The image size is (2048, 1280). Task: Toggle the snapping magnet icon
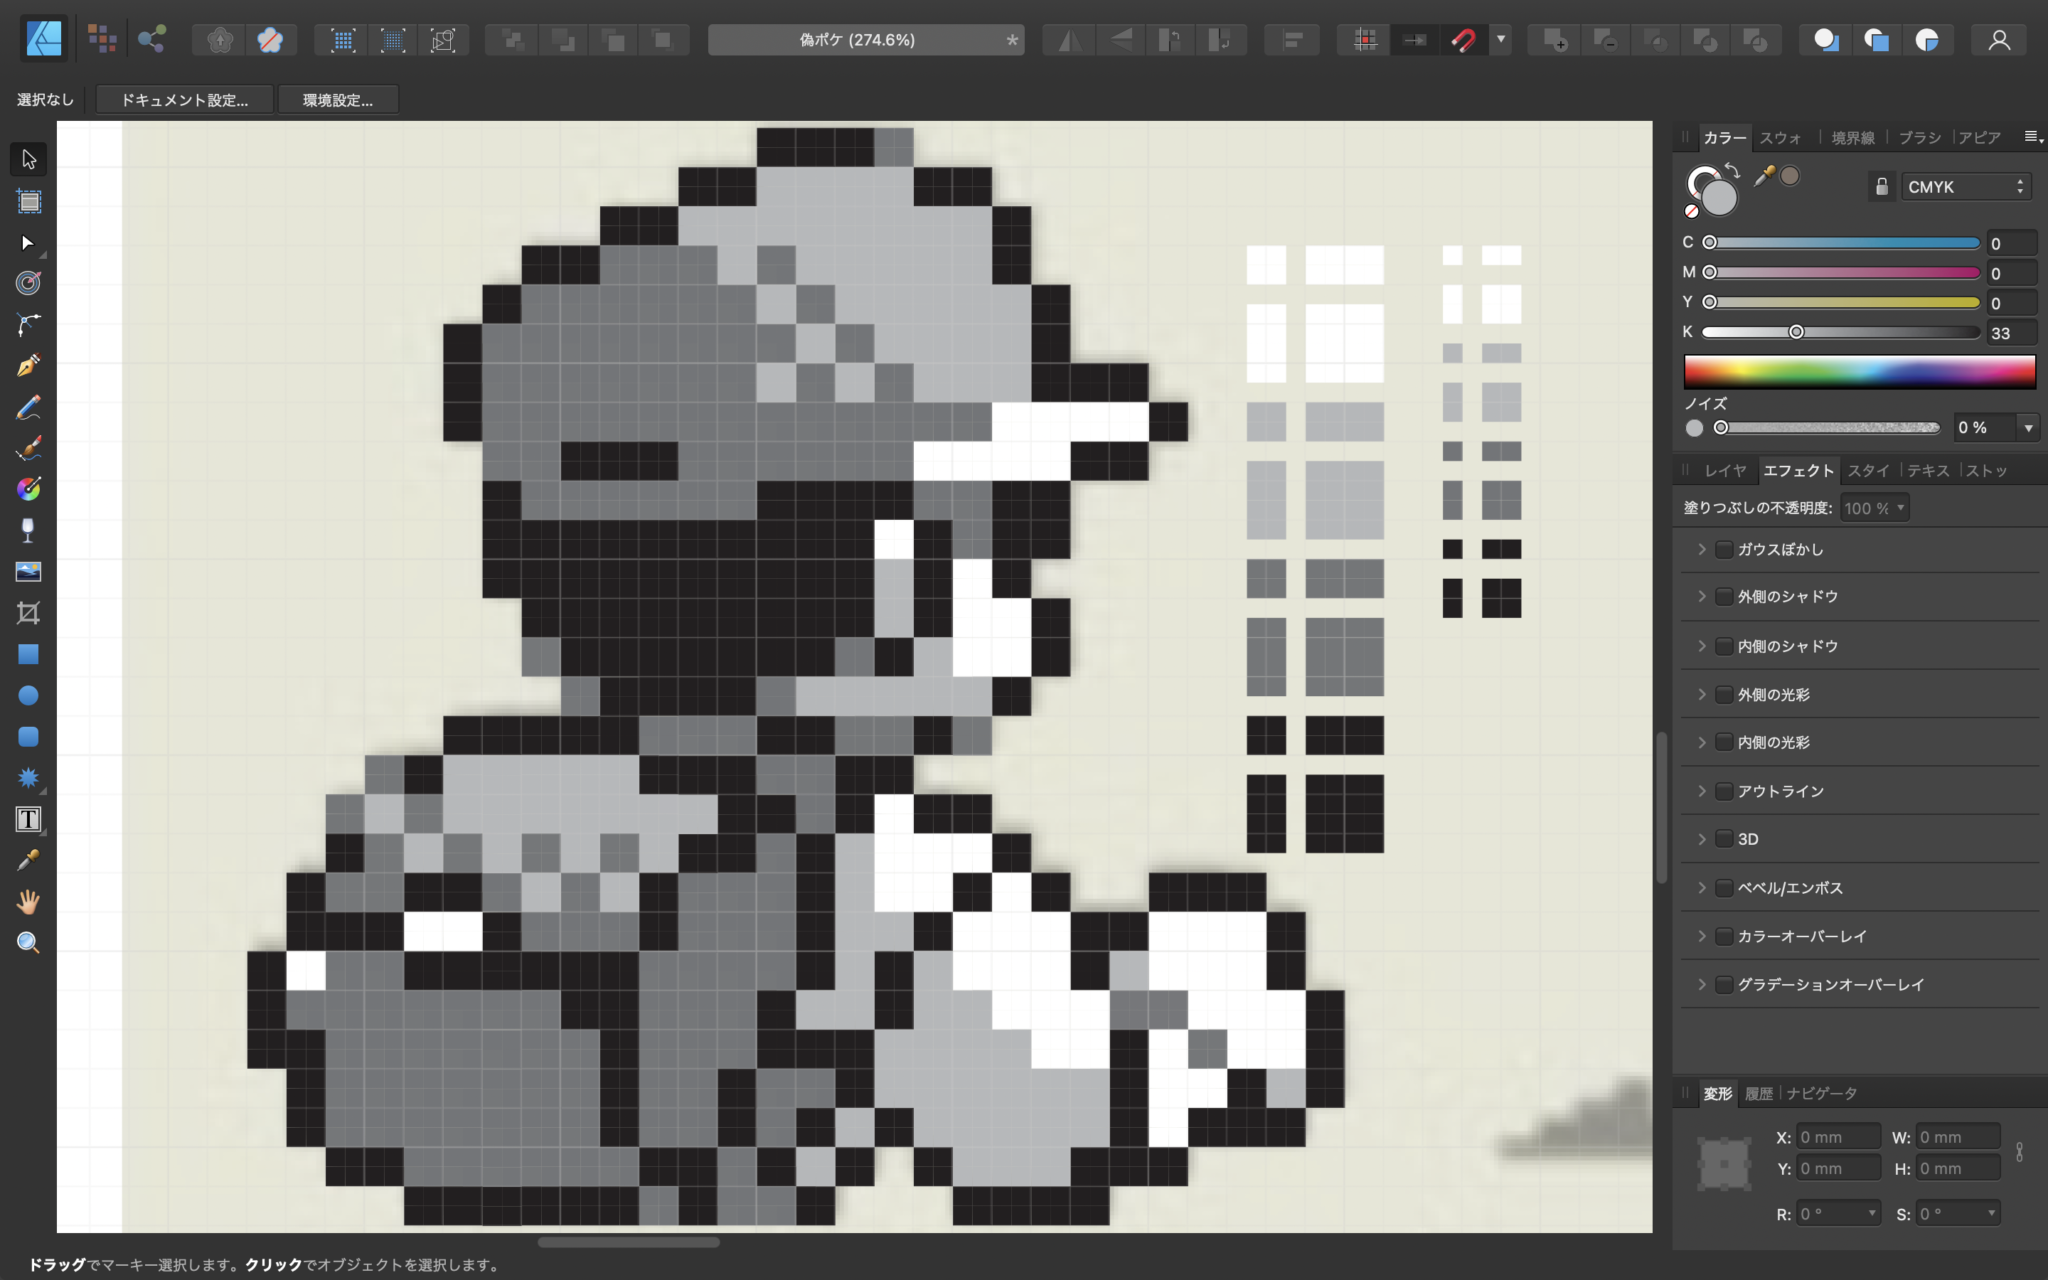1463,40
